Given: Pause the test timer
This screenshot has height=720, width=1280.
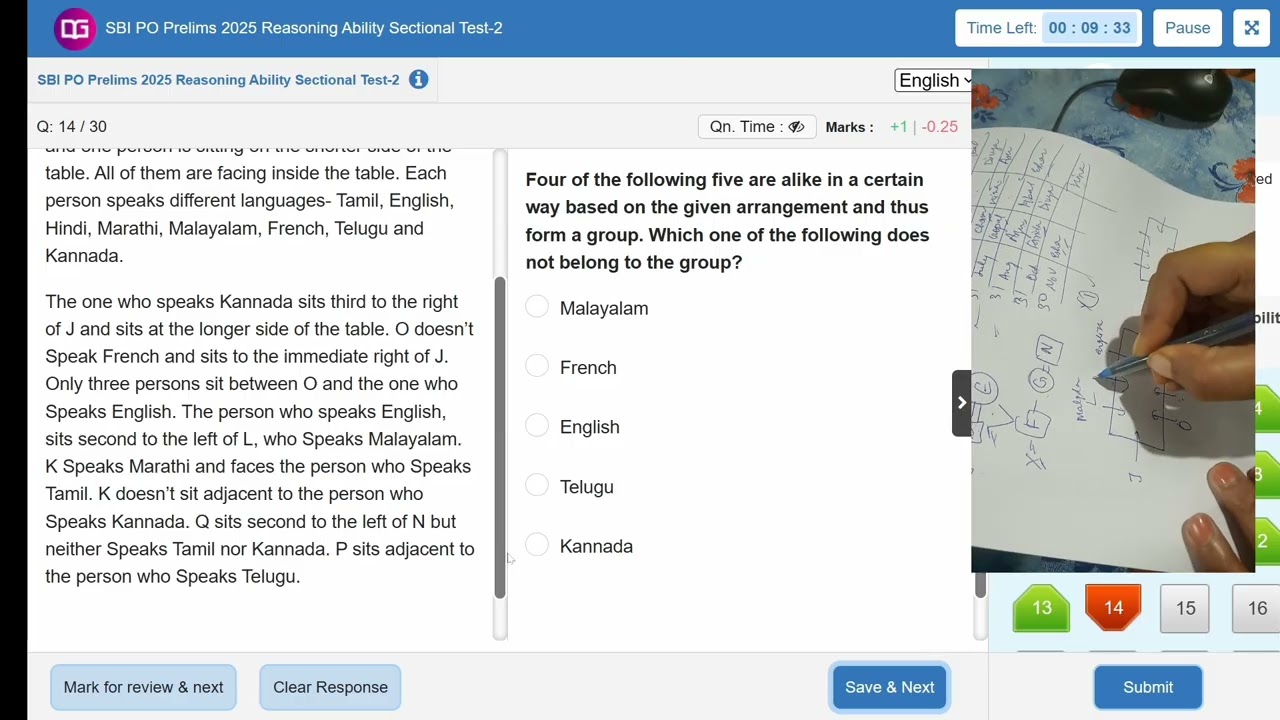Looking at the screenshot, I should (1187, 28).
